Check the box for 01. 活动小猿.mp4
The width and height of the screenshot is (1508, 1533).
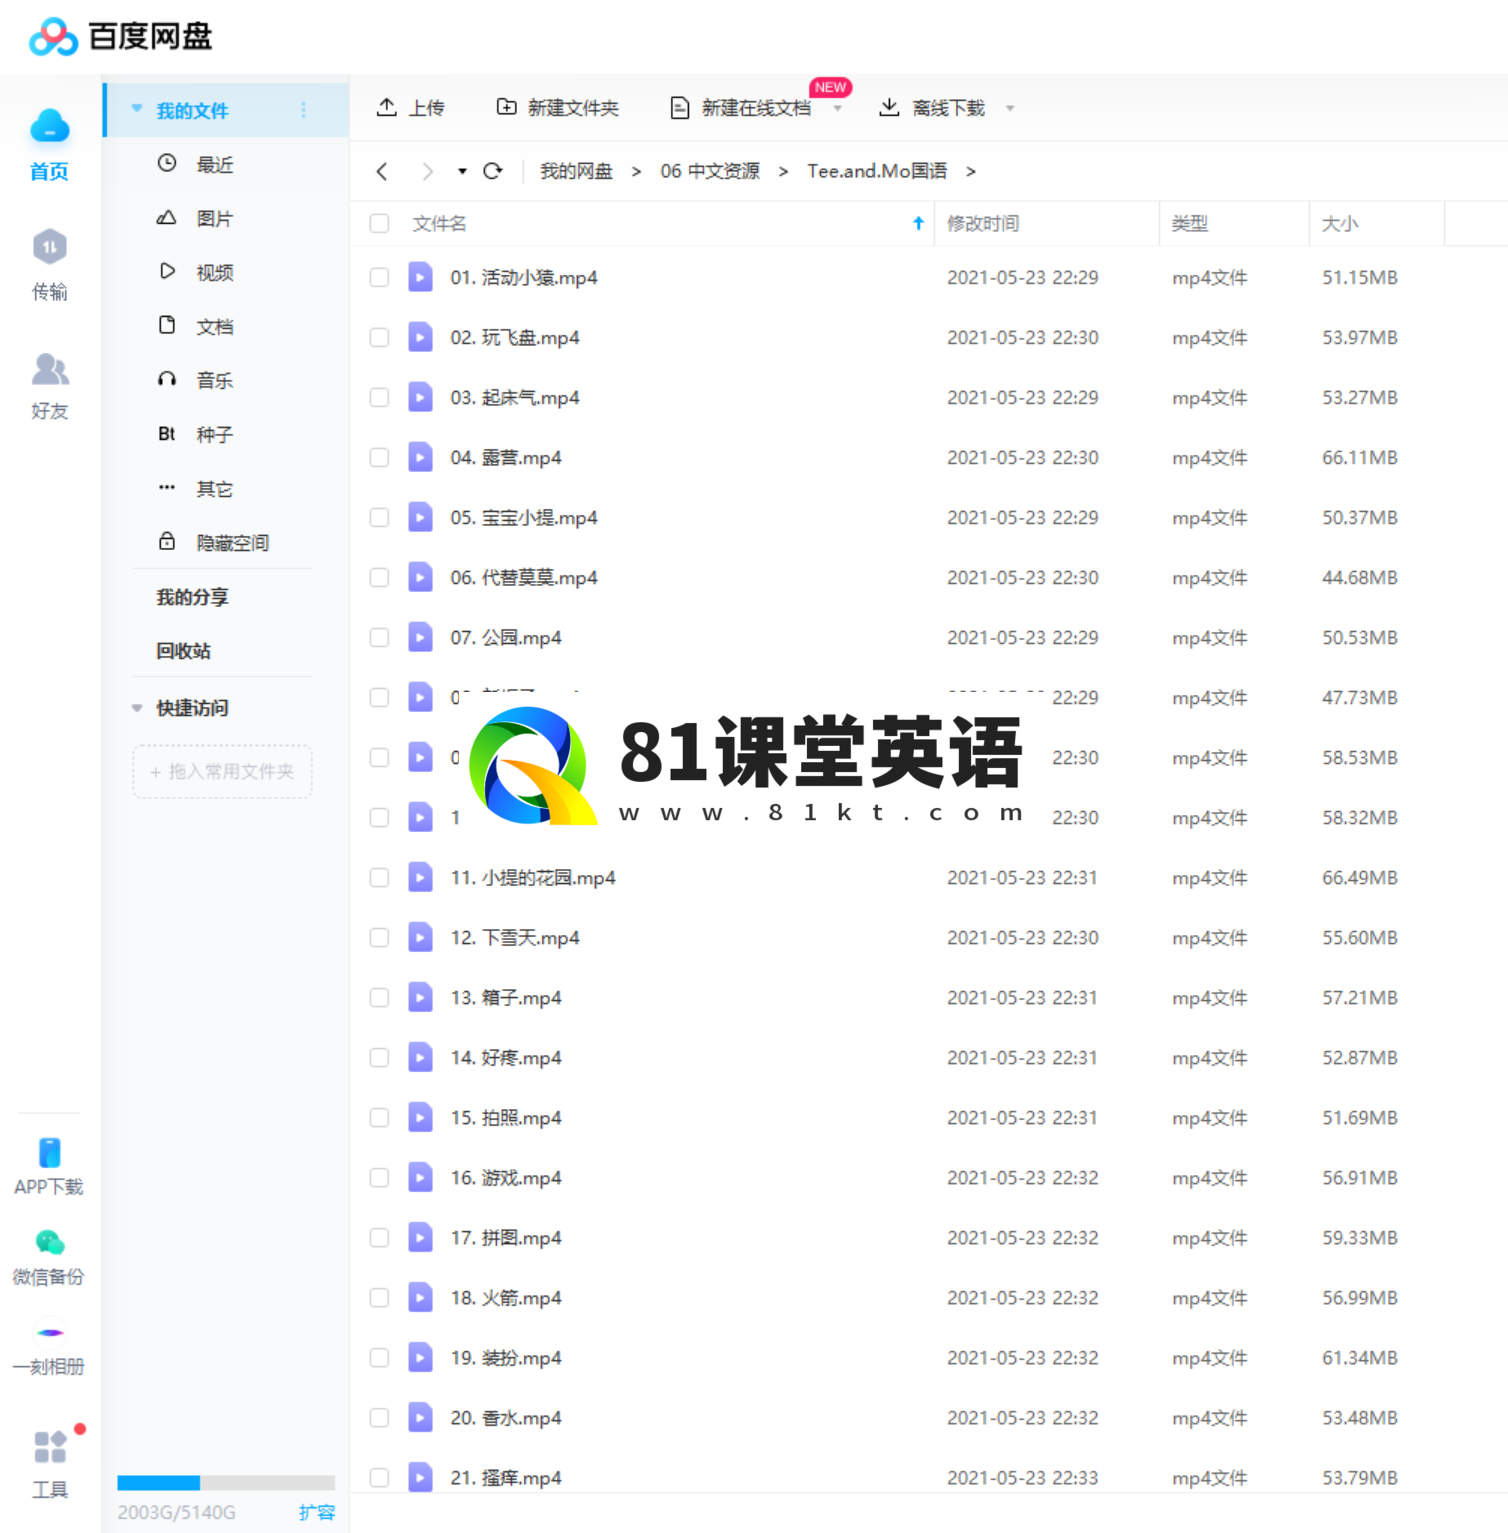point(379,277)
